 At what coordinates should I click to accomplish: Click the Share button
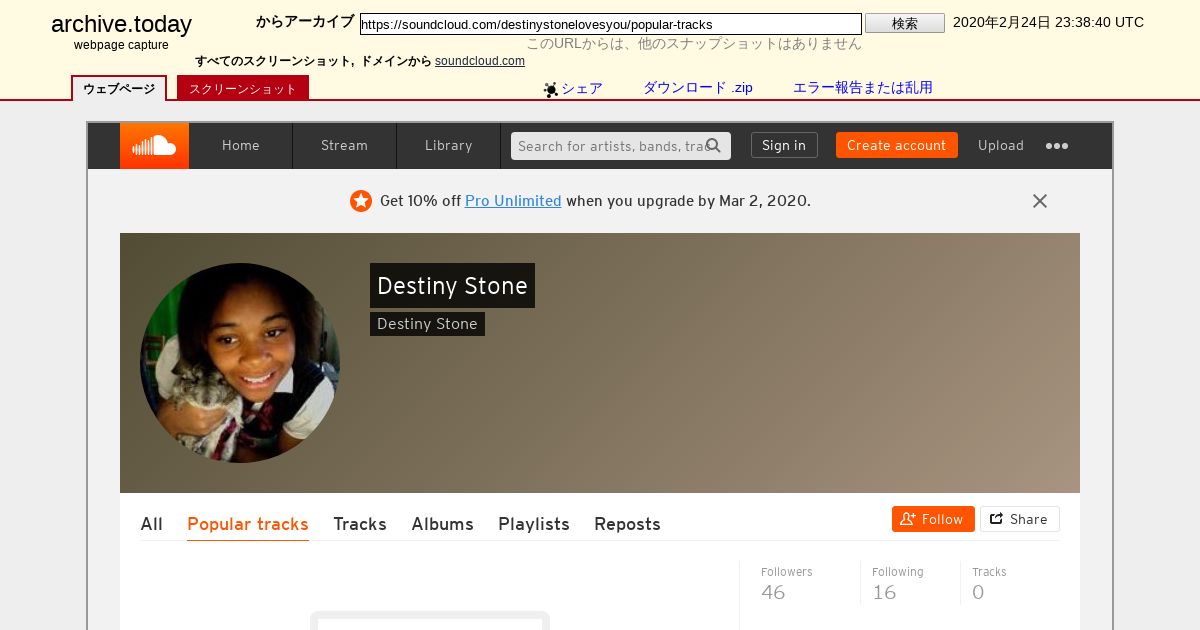(1019, 519)
